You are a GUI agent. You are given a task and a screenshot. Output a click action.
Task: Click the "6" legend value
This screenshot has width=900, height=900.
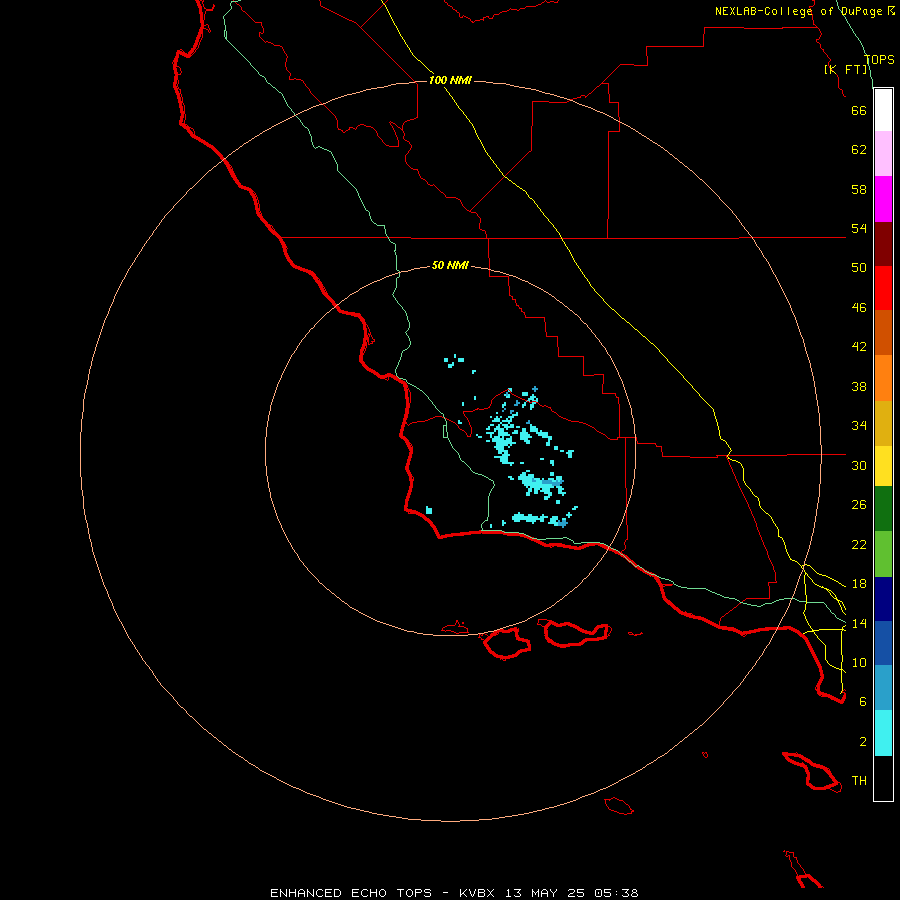pyautogui.click(x=863, y=702)
